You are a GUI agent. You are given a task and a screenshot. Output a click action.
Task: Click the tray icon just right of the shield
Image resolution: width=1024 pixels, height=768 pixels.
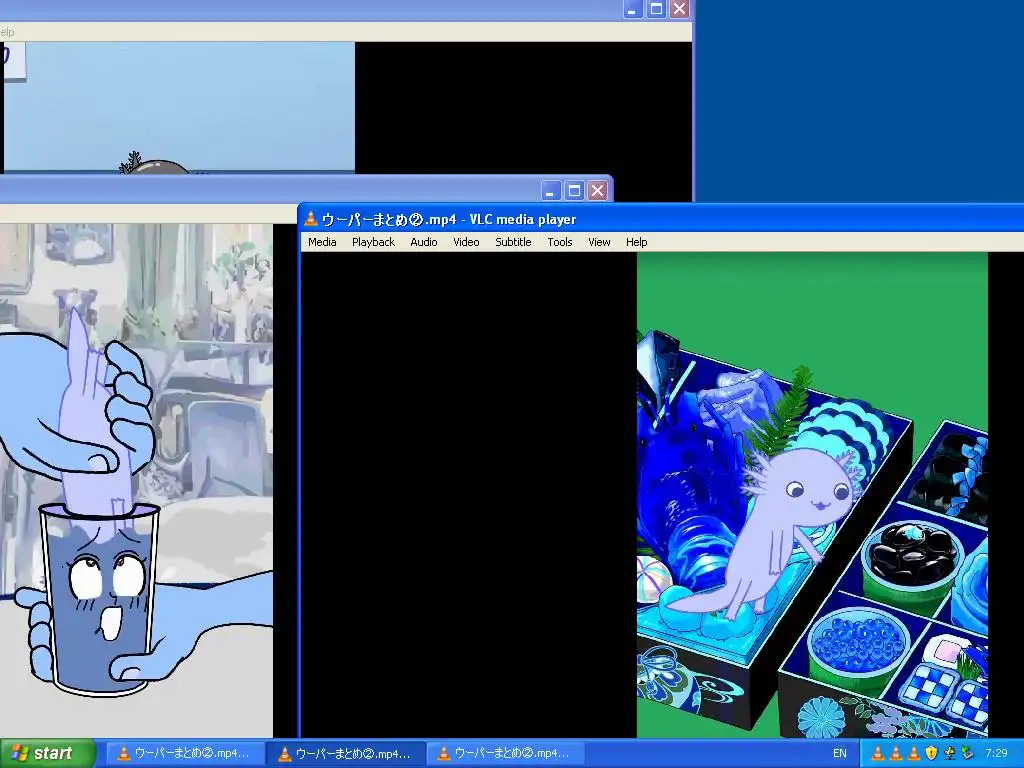tap(950, 753)
